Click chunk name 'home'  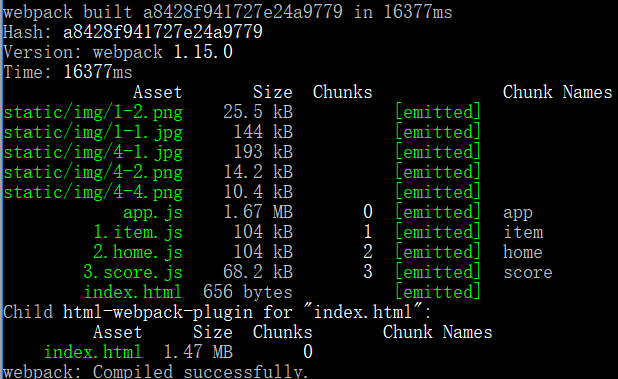523,253
